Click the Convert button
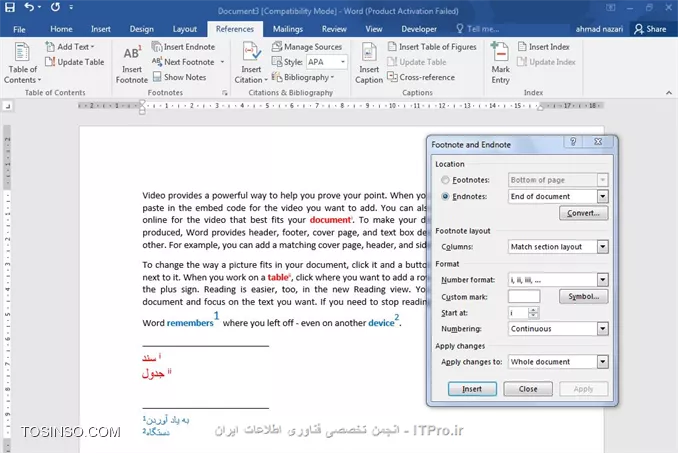Screen dimensions: 678x453 click(583, 213)
